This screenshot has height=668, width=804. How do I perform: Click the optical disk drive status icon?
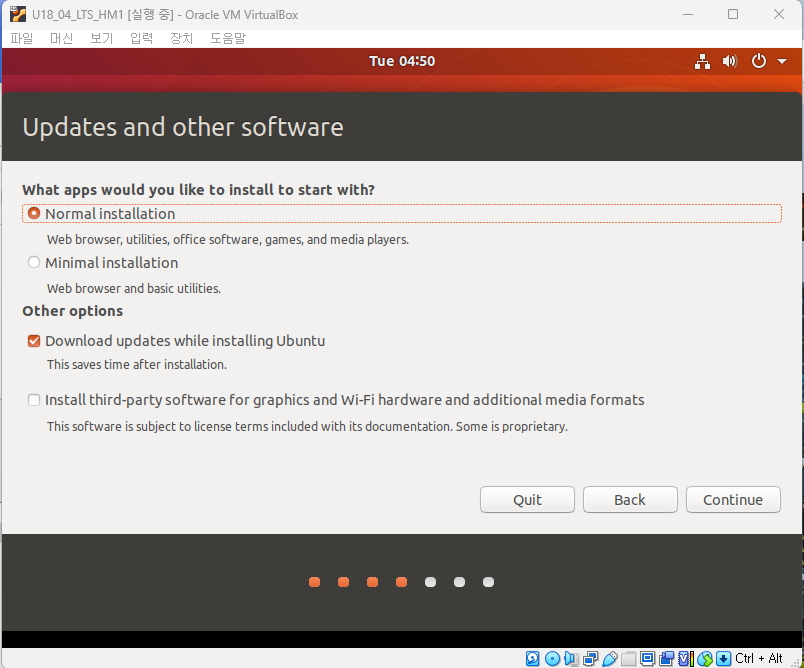552,658
